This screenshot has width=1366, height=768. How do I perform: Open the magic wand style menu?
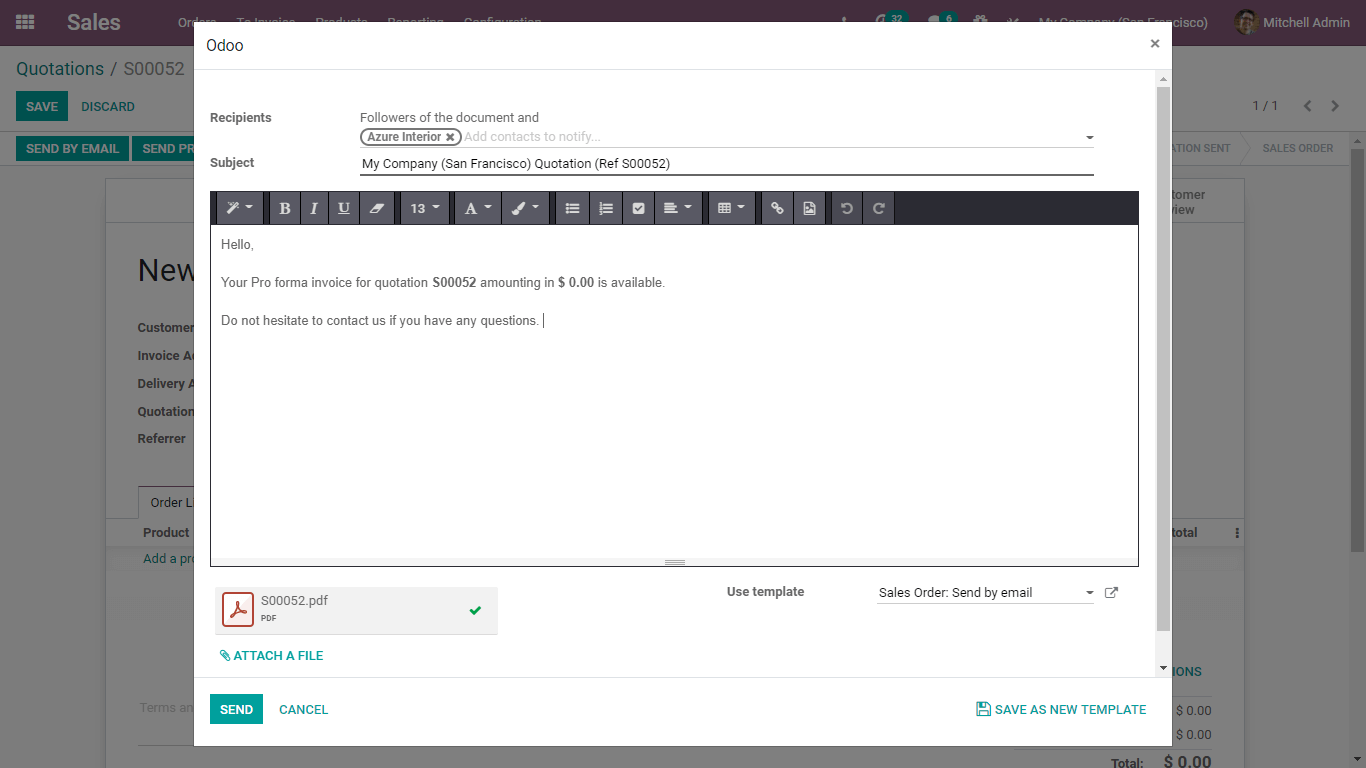pos(239,208)
